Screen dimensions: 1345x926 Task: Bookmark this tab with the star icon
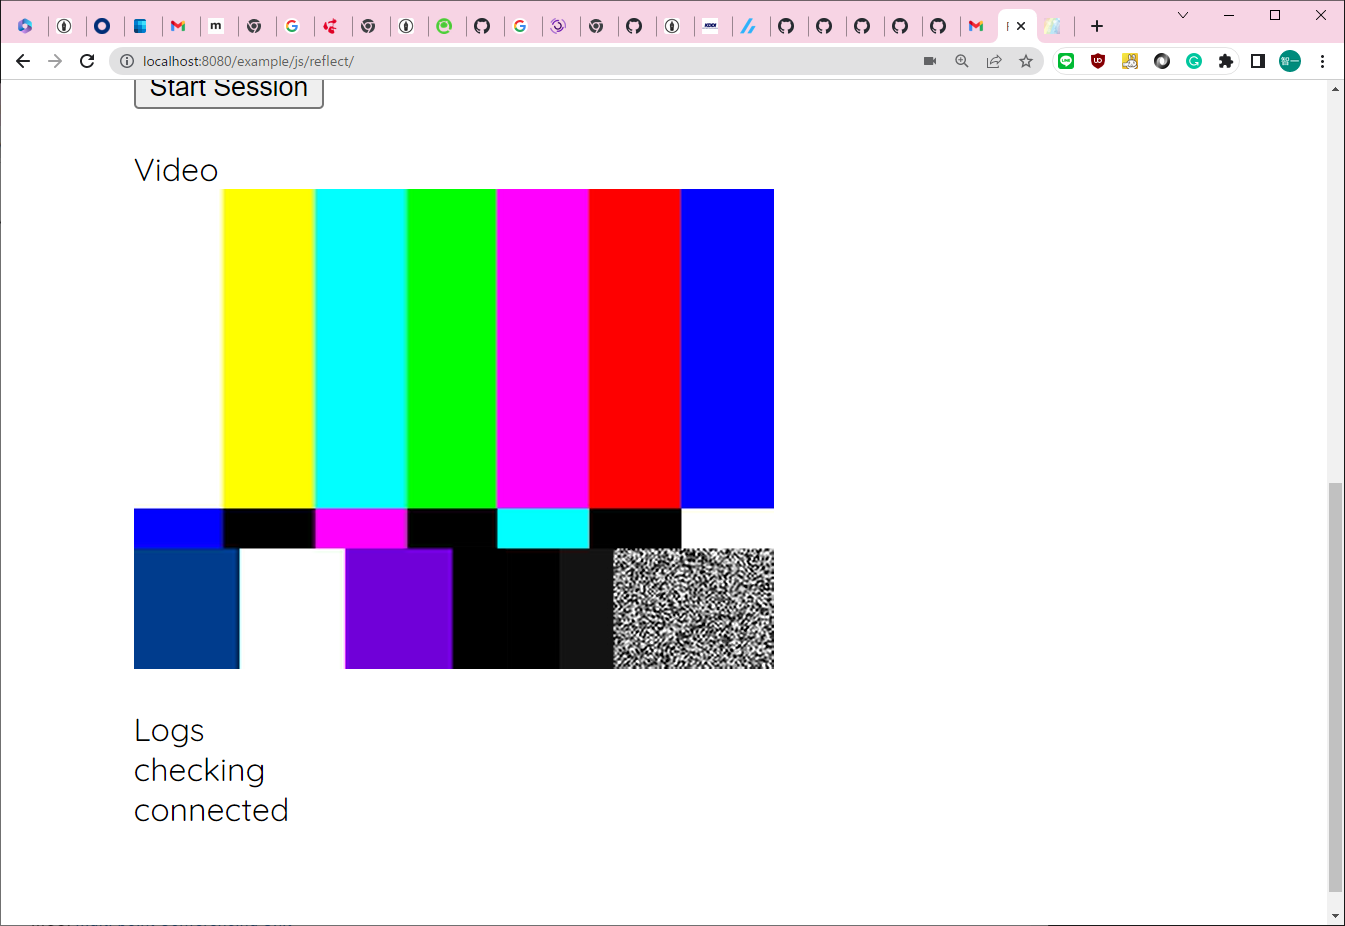[1025, 61]
